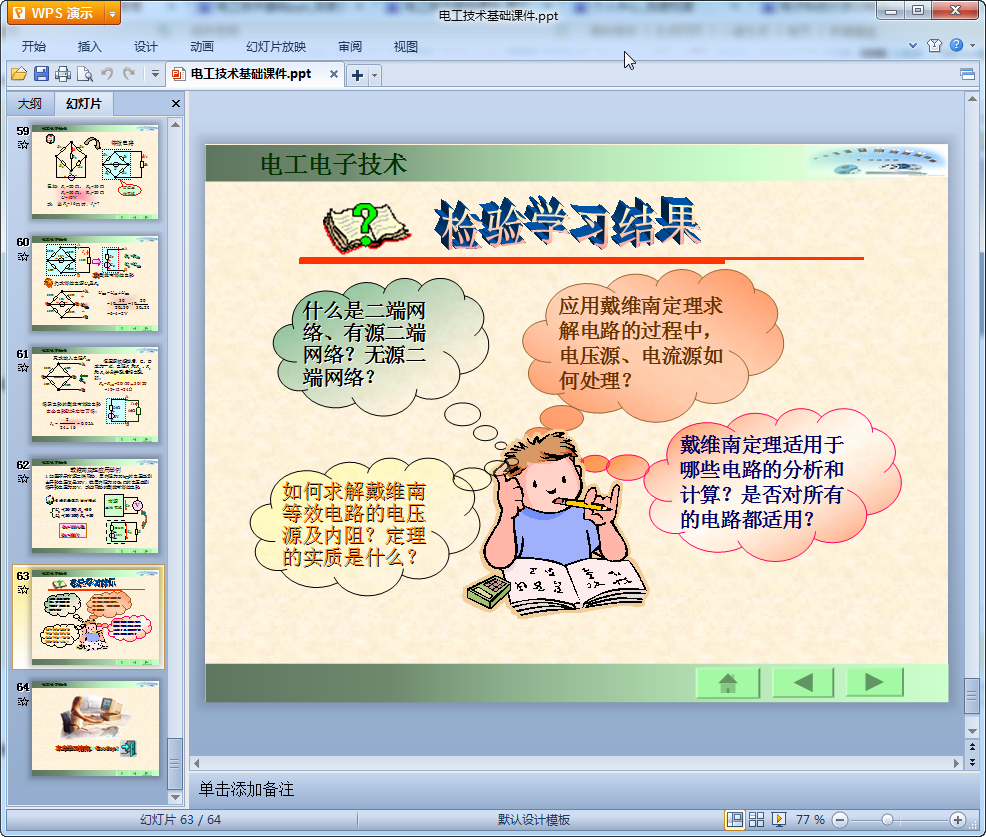986x837 pixels.
Task: Expand the new tab dropdown arrow beside the plus
Action: 374,75
